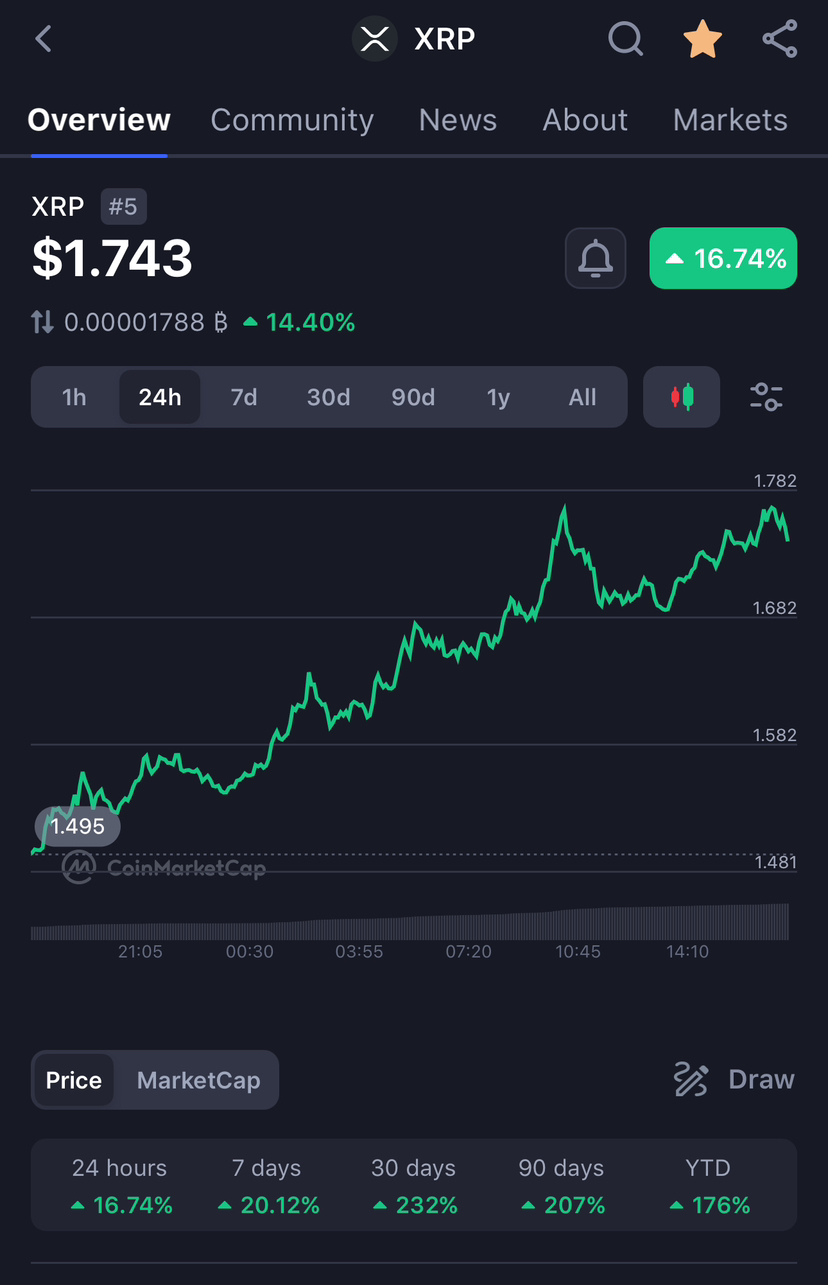Select the All time range
Image resolution: width=828 pixels, height=1285 pixels.
[582, 396]
